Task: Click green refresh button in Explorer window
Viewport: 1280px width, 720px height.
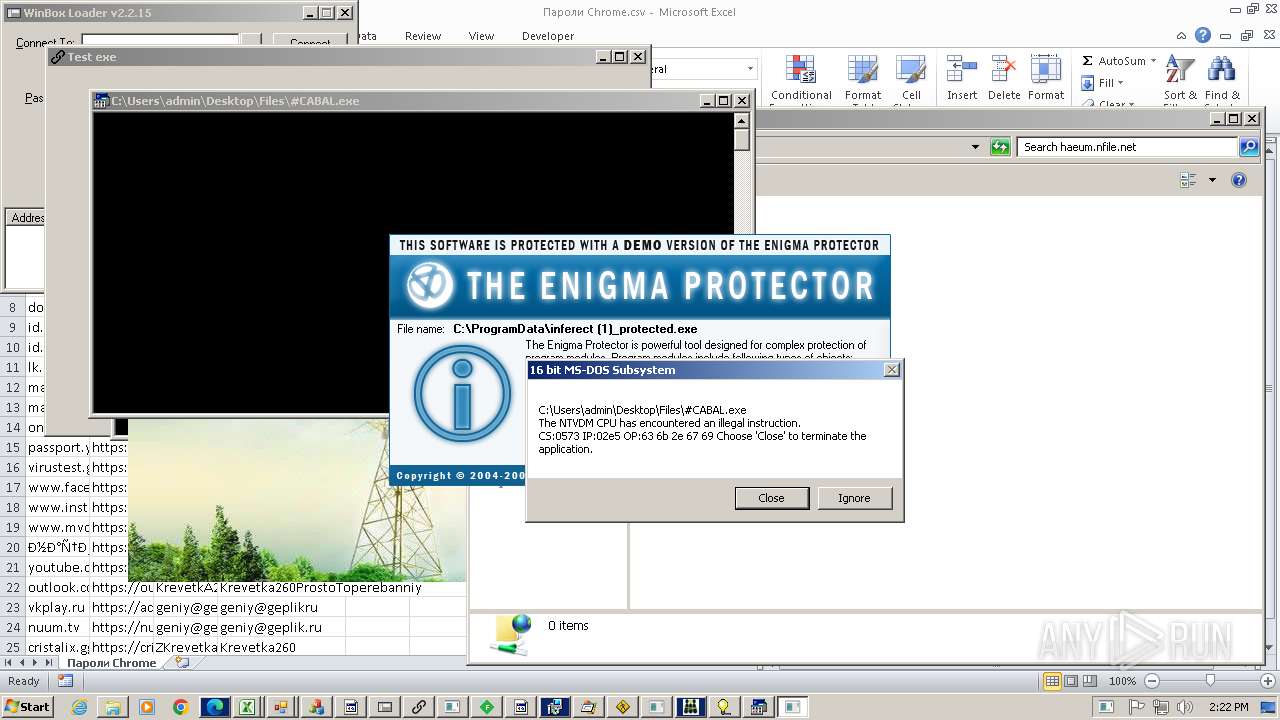Action: [x=1000, y=147]
